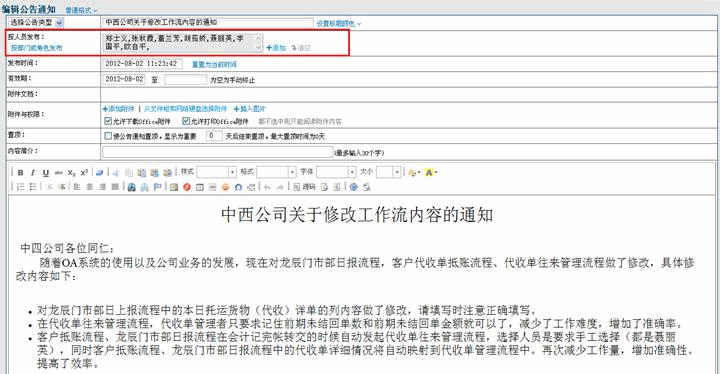
Task: Click the subscript icon in the toolbar
Action: click(71, 173)
